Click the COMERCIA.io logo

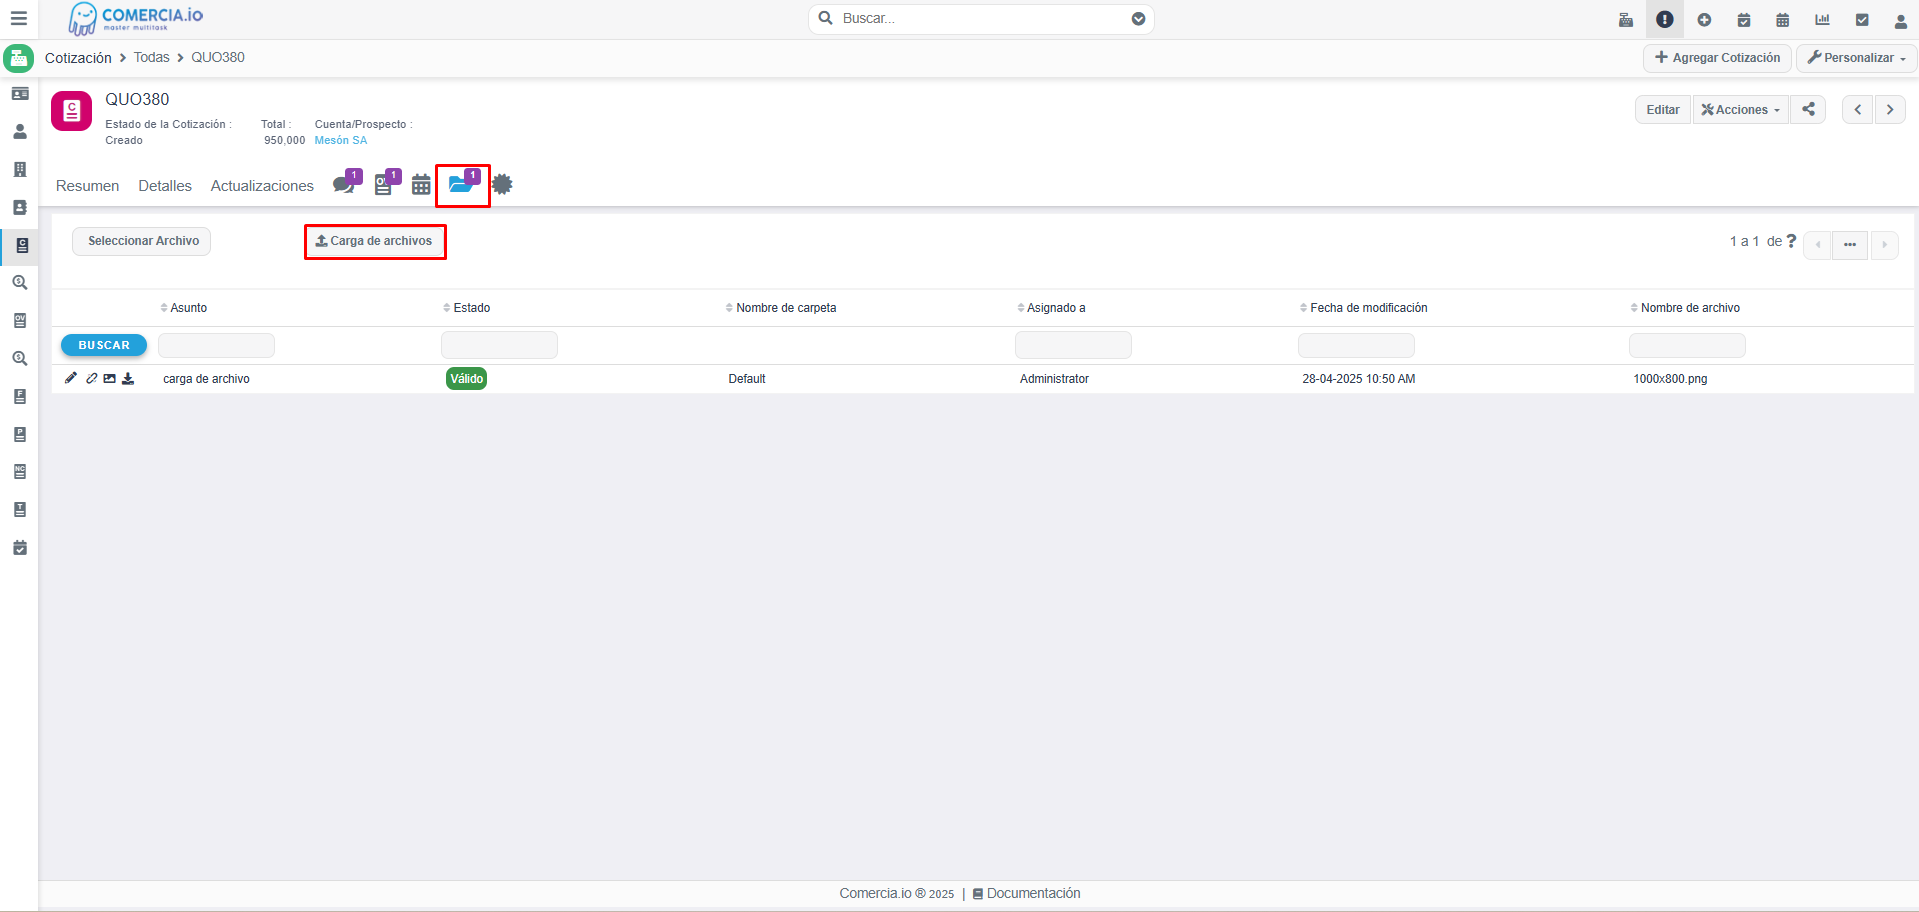135,19
